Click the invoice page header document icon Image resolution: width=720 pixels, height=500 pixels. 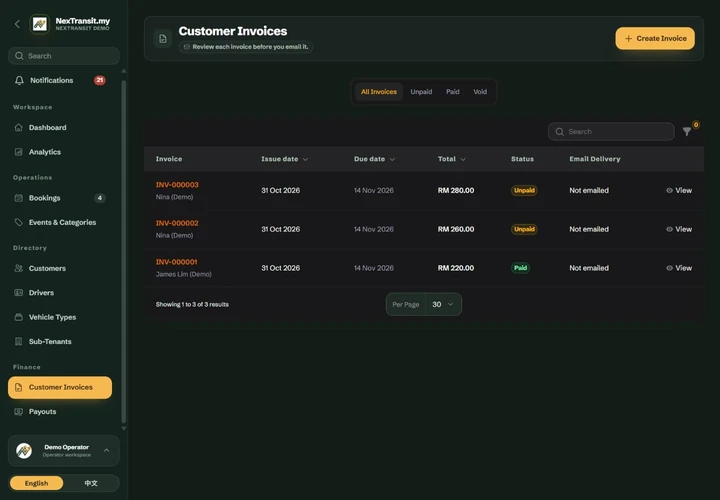coord(163,39)
